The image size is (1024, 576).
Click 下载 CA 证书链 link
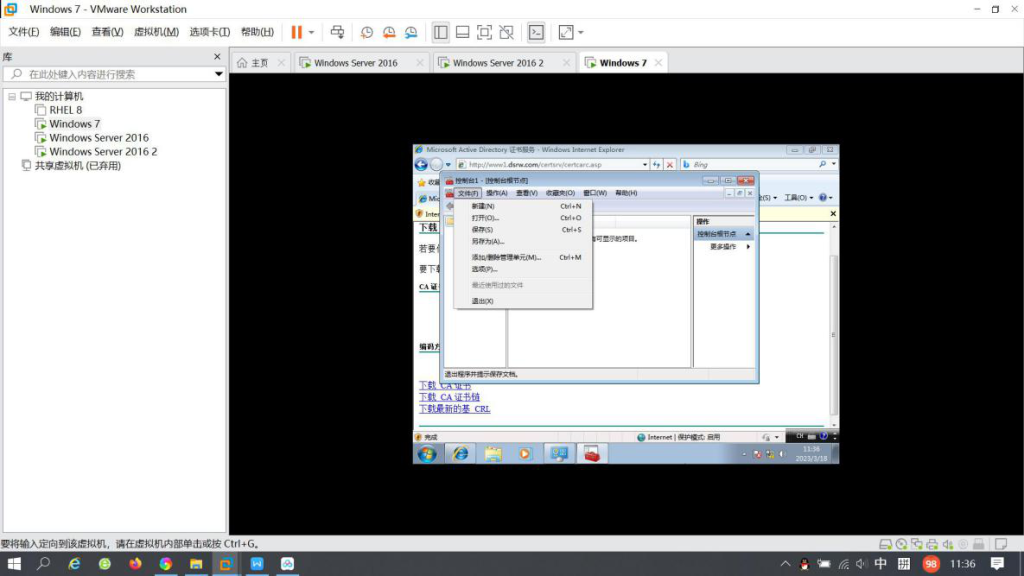pos(449,397)
